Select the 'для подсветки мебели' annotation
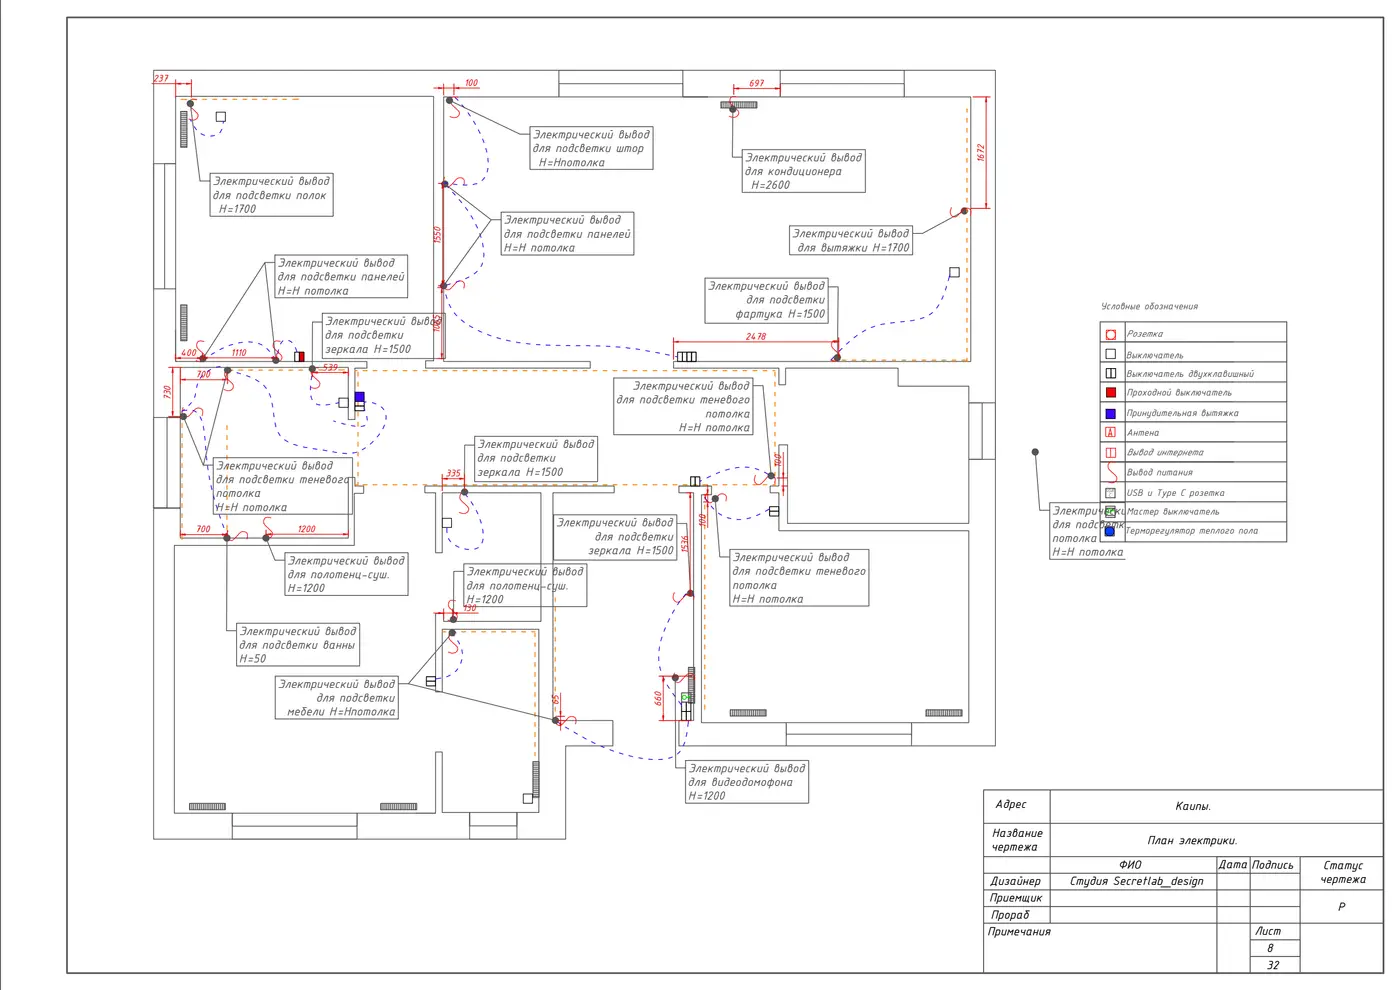Screen dimensions: 1400x990 [x=337, y=698]
